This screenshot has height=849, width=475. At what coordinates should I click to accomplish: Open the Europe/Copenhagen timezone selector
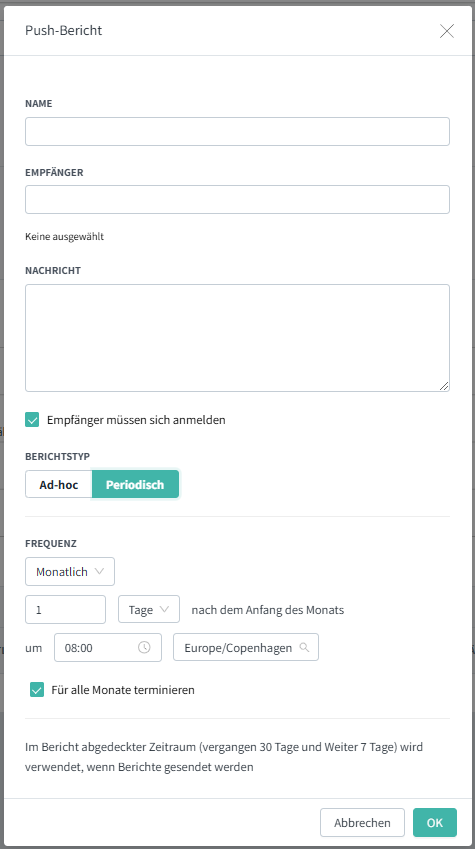[246, 647]
